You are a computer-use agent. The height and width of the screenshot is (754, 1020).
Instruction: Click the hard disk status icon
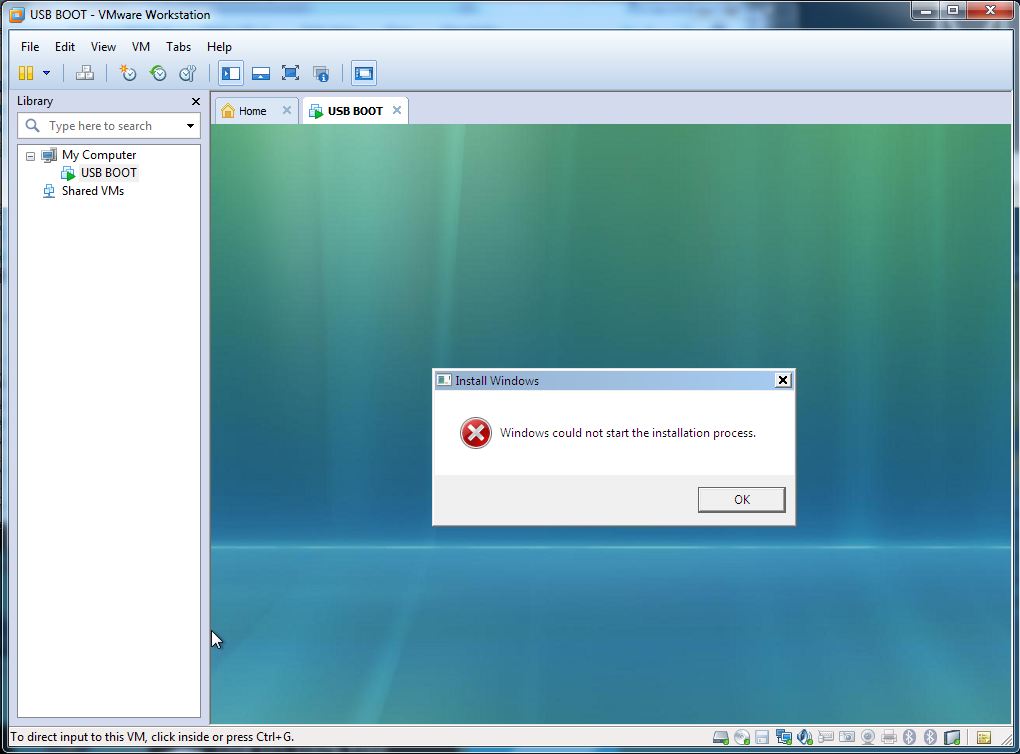[x=721, y=737]
